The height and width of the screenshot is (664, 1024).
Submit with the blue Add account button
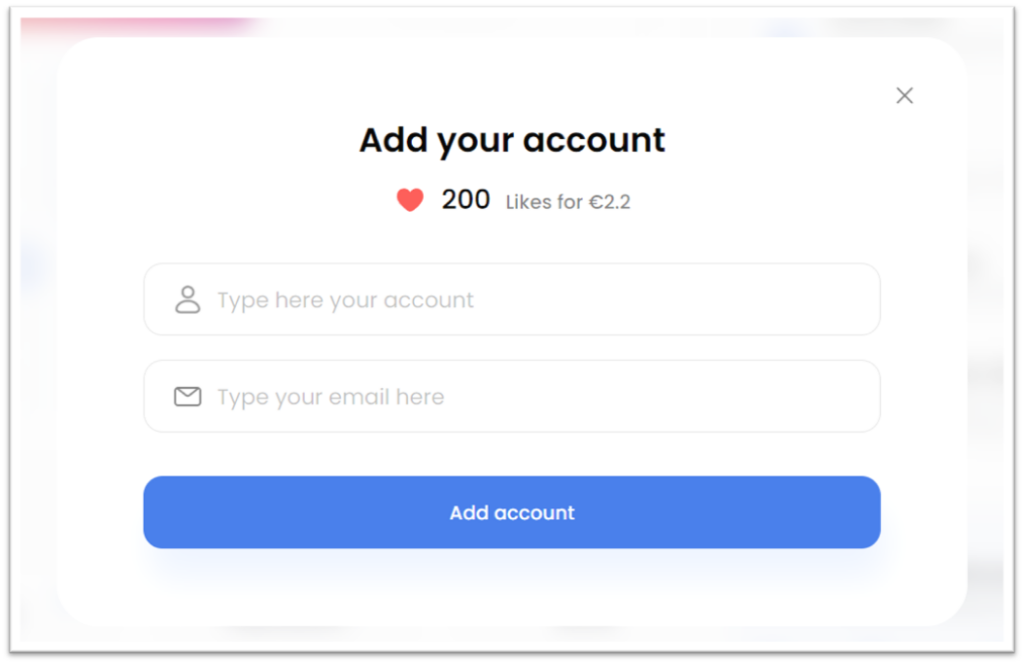pyautogui.click(x=512, y=513)
